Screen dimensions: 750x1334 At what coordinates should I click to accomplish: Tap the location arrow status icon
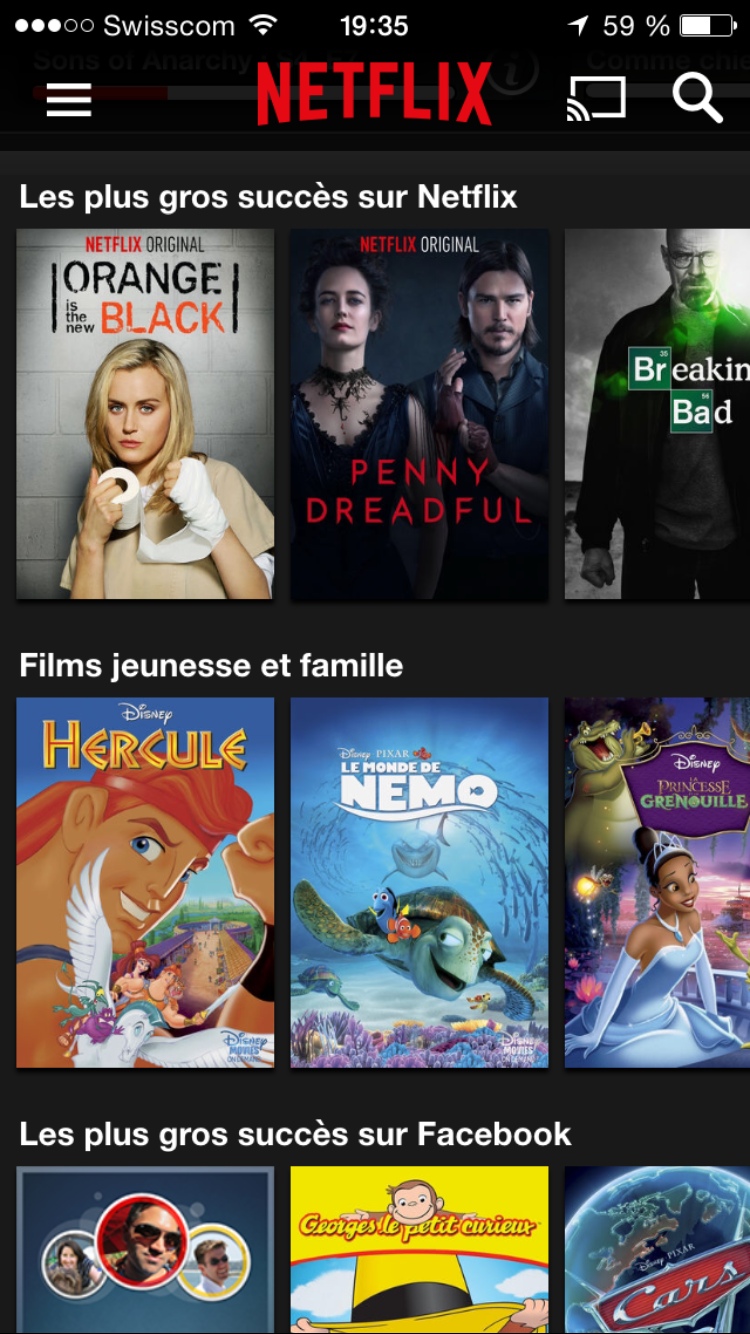point(578,25)
